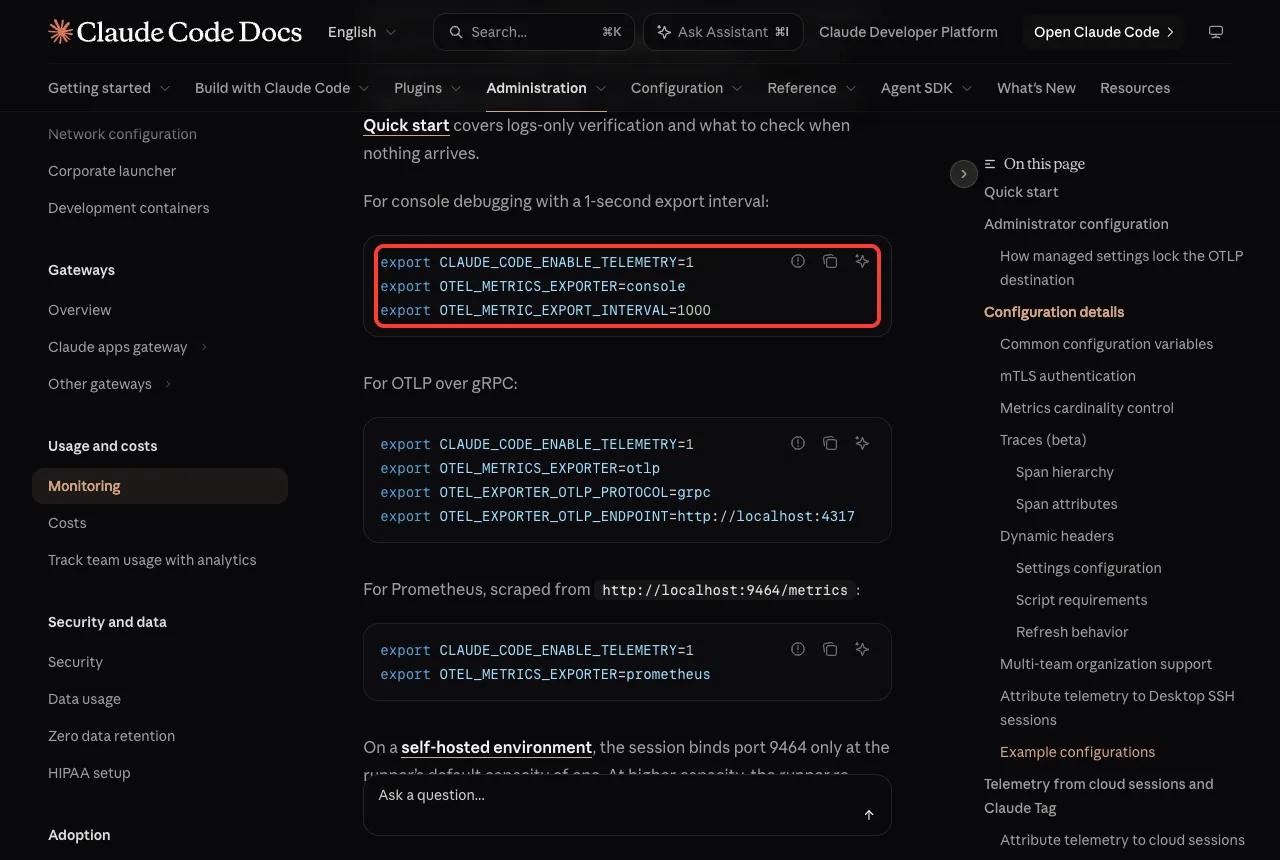Click Open Claude Code button

(1103, 32)
